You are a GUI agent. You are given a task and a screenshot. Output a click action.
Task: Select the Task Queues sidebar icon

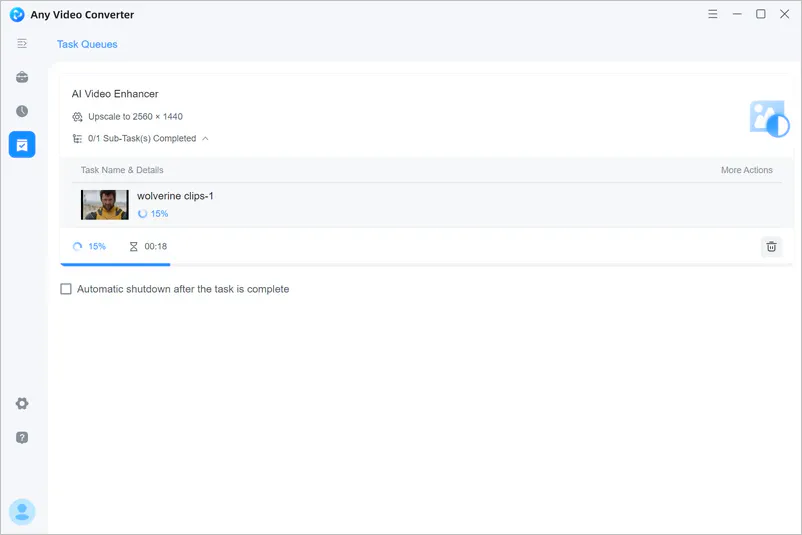pyautogui.click(x=22, y=145)
